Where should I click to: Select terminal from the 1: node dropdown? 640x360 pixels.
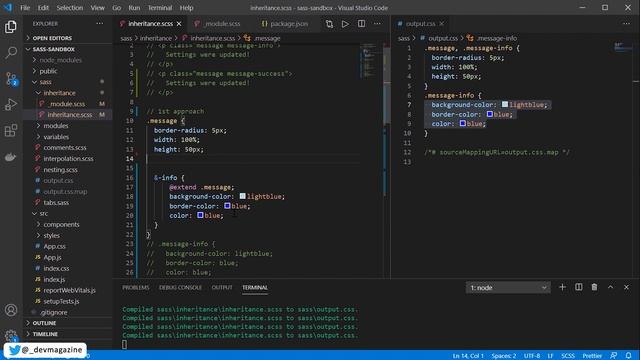(508, 288)
